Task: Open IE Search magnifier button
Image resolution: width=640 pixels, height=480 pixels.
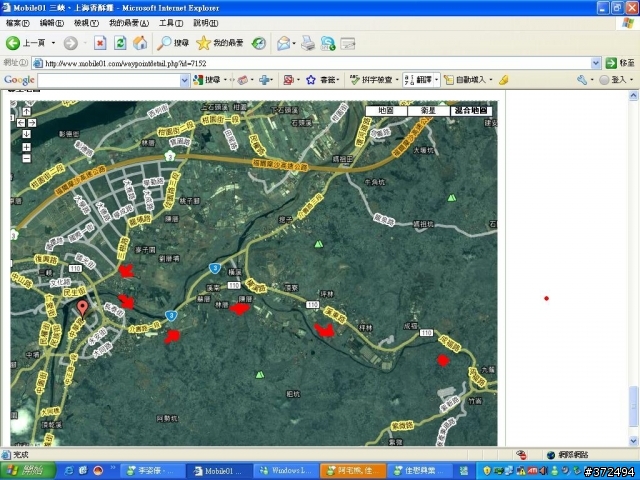Action: [x=173, y=43]
